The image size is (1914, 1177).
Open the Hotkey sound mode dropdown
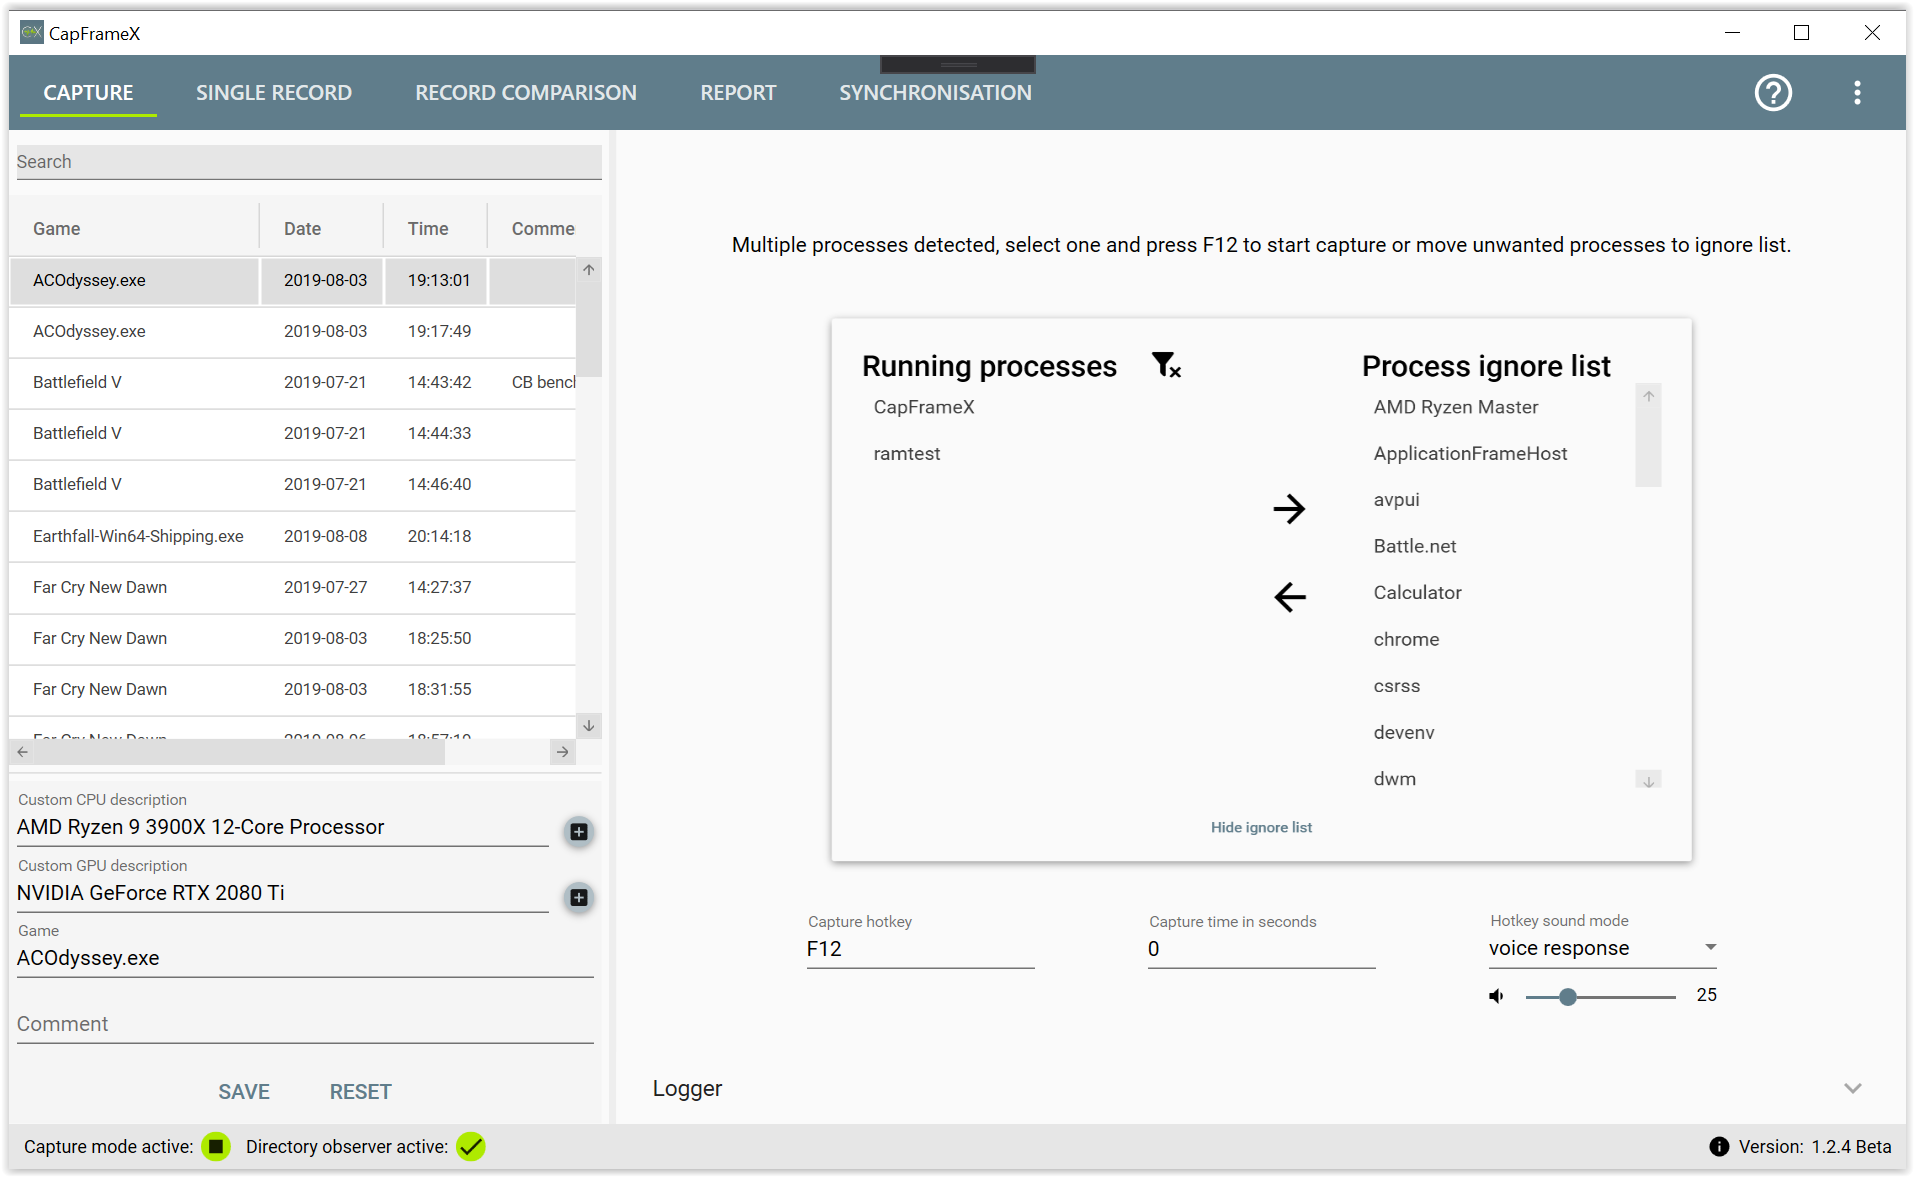coord(1603,949)
